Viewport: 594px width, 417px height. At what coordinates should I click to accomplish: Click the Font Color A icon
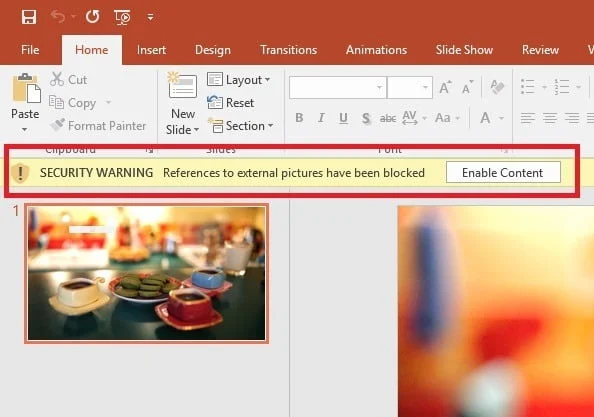tap(485, 118)
